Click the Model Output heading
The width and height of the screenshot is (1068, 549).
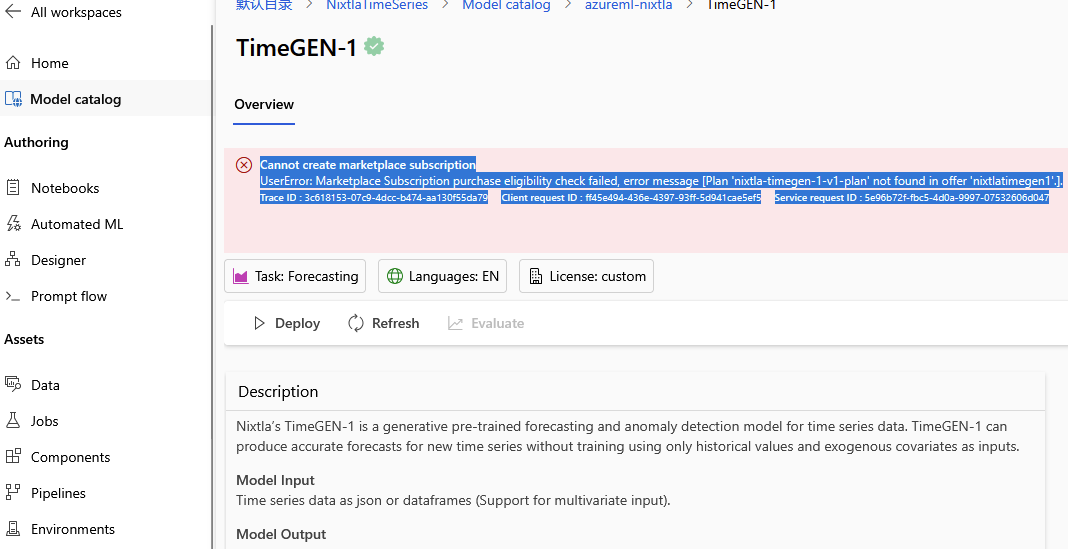click(x=281, y=534)
